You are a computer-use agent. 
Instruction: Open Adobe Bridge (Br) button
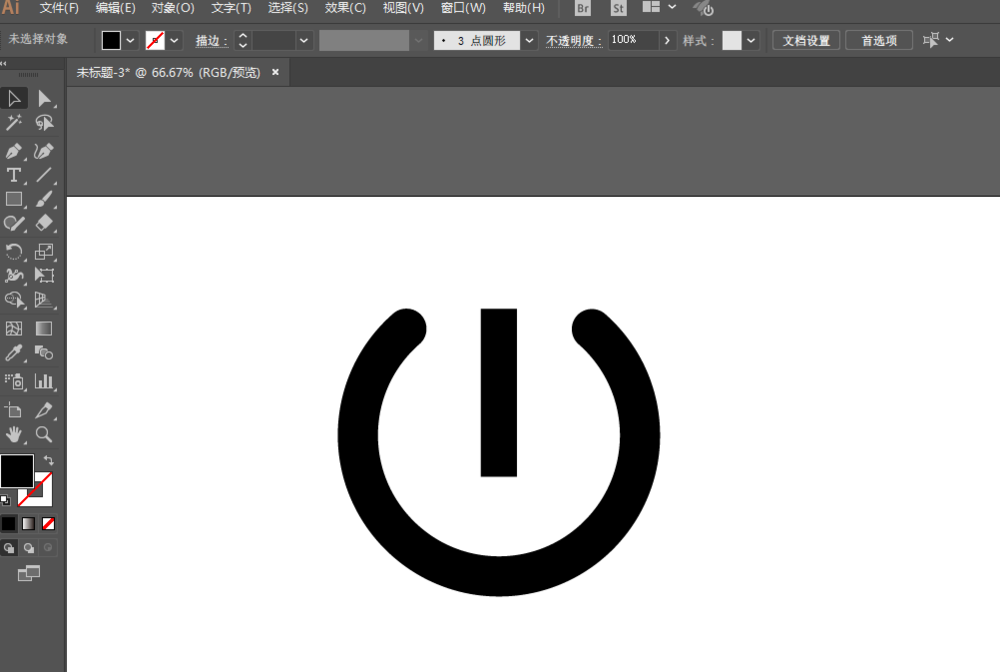coord(582,8)
